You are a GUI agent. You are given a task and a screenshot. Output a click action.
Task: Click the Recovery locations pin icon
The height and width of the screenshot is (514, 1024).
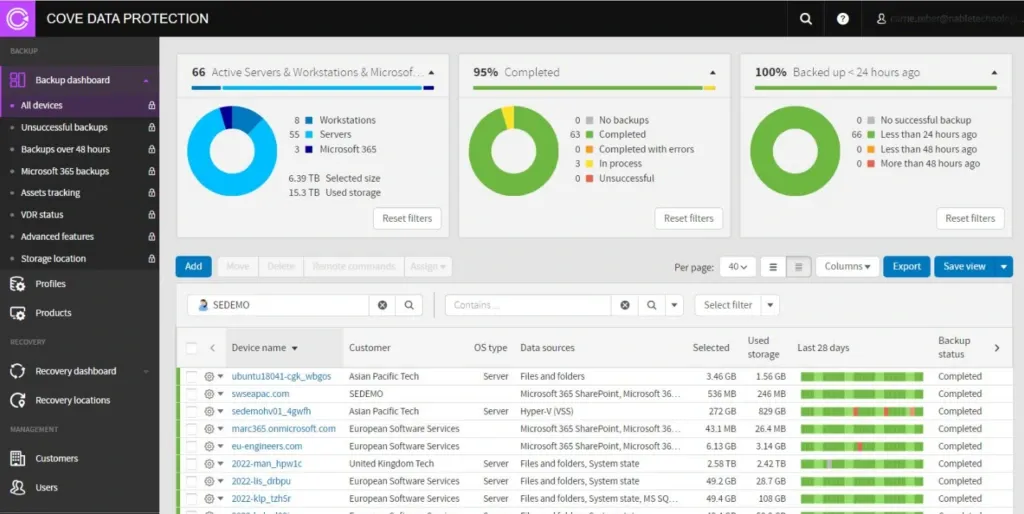[x=18, y=400]
